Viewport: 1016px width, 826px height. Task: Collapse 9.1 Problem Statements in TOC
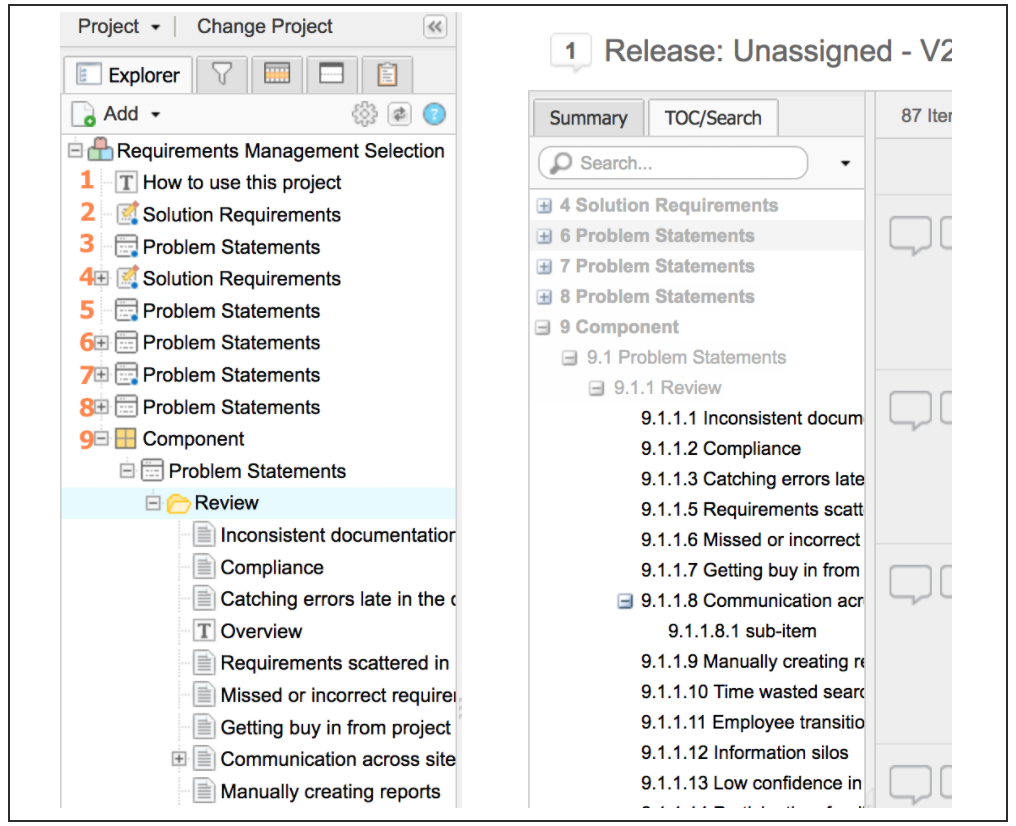(x=570, y=358)
